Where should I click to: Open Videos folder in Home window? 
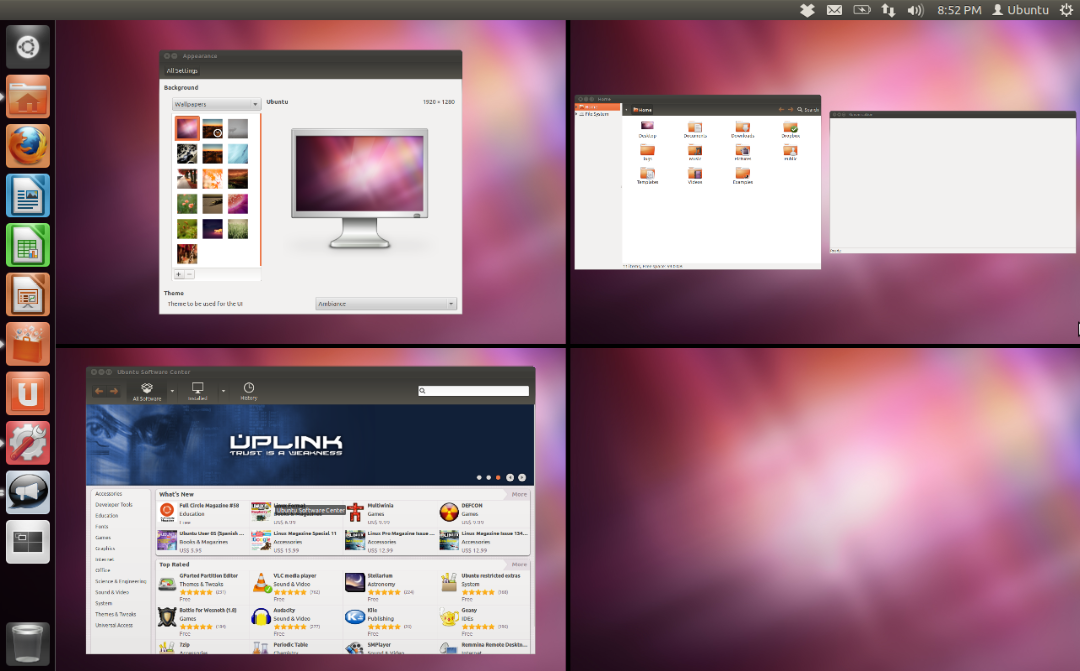click(x=695, y=175)
